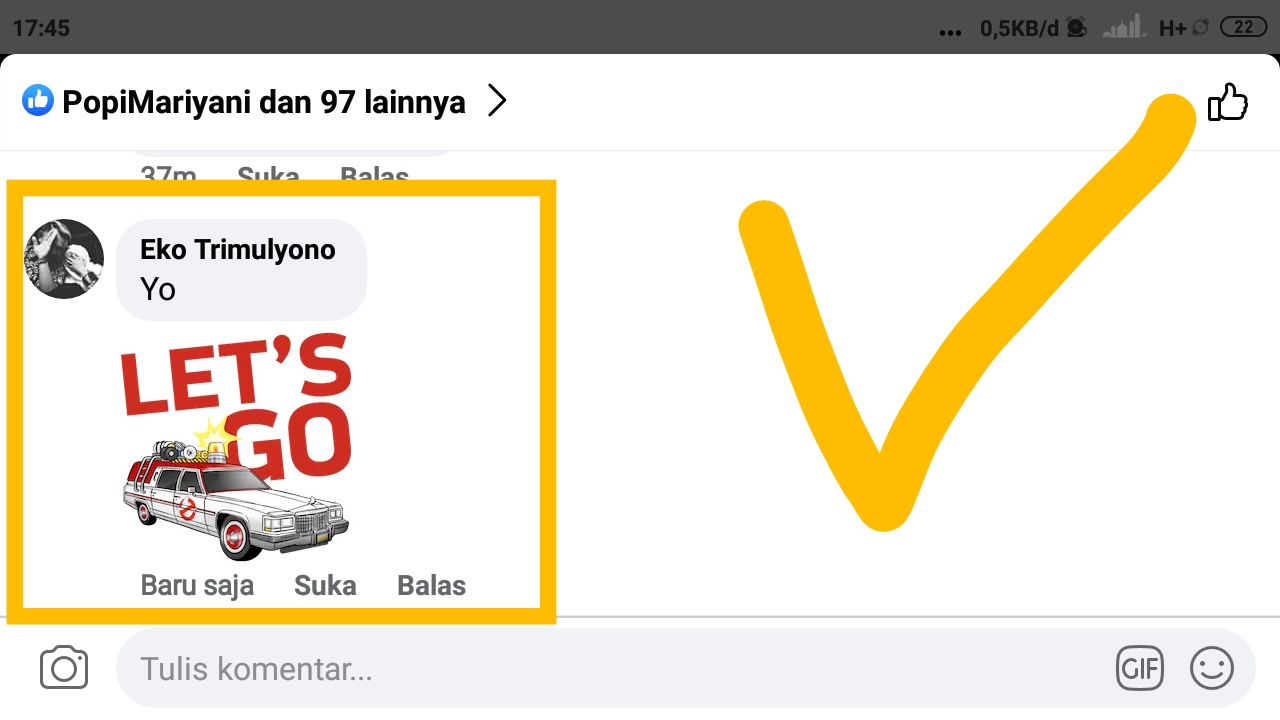Tap the thumbs-up outline icon at top right
The image size is (1280, 720).
(1228, 102)
